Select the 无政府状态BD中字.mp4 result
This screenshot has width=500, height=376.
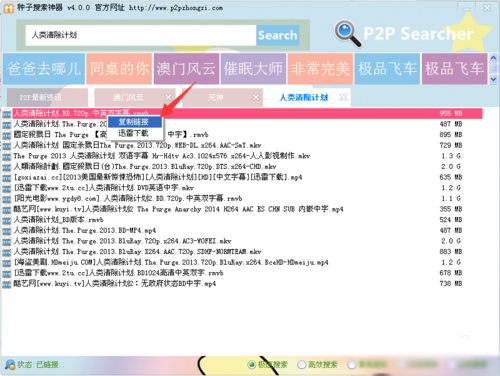(x=115, y=284)
